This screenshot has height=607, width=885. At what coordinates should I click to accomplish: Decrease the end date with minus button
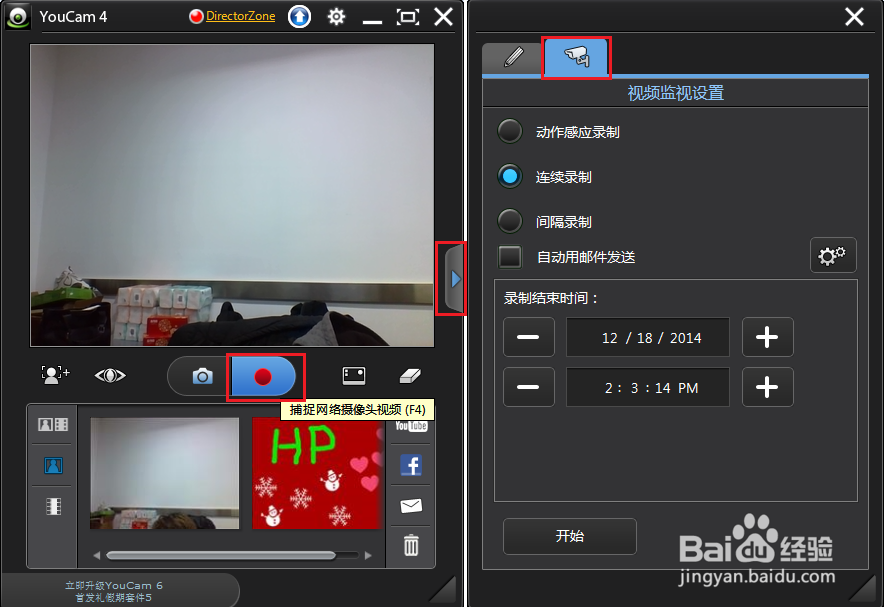click(529, 337)
